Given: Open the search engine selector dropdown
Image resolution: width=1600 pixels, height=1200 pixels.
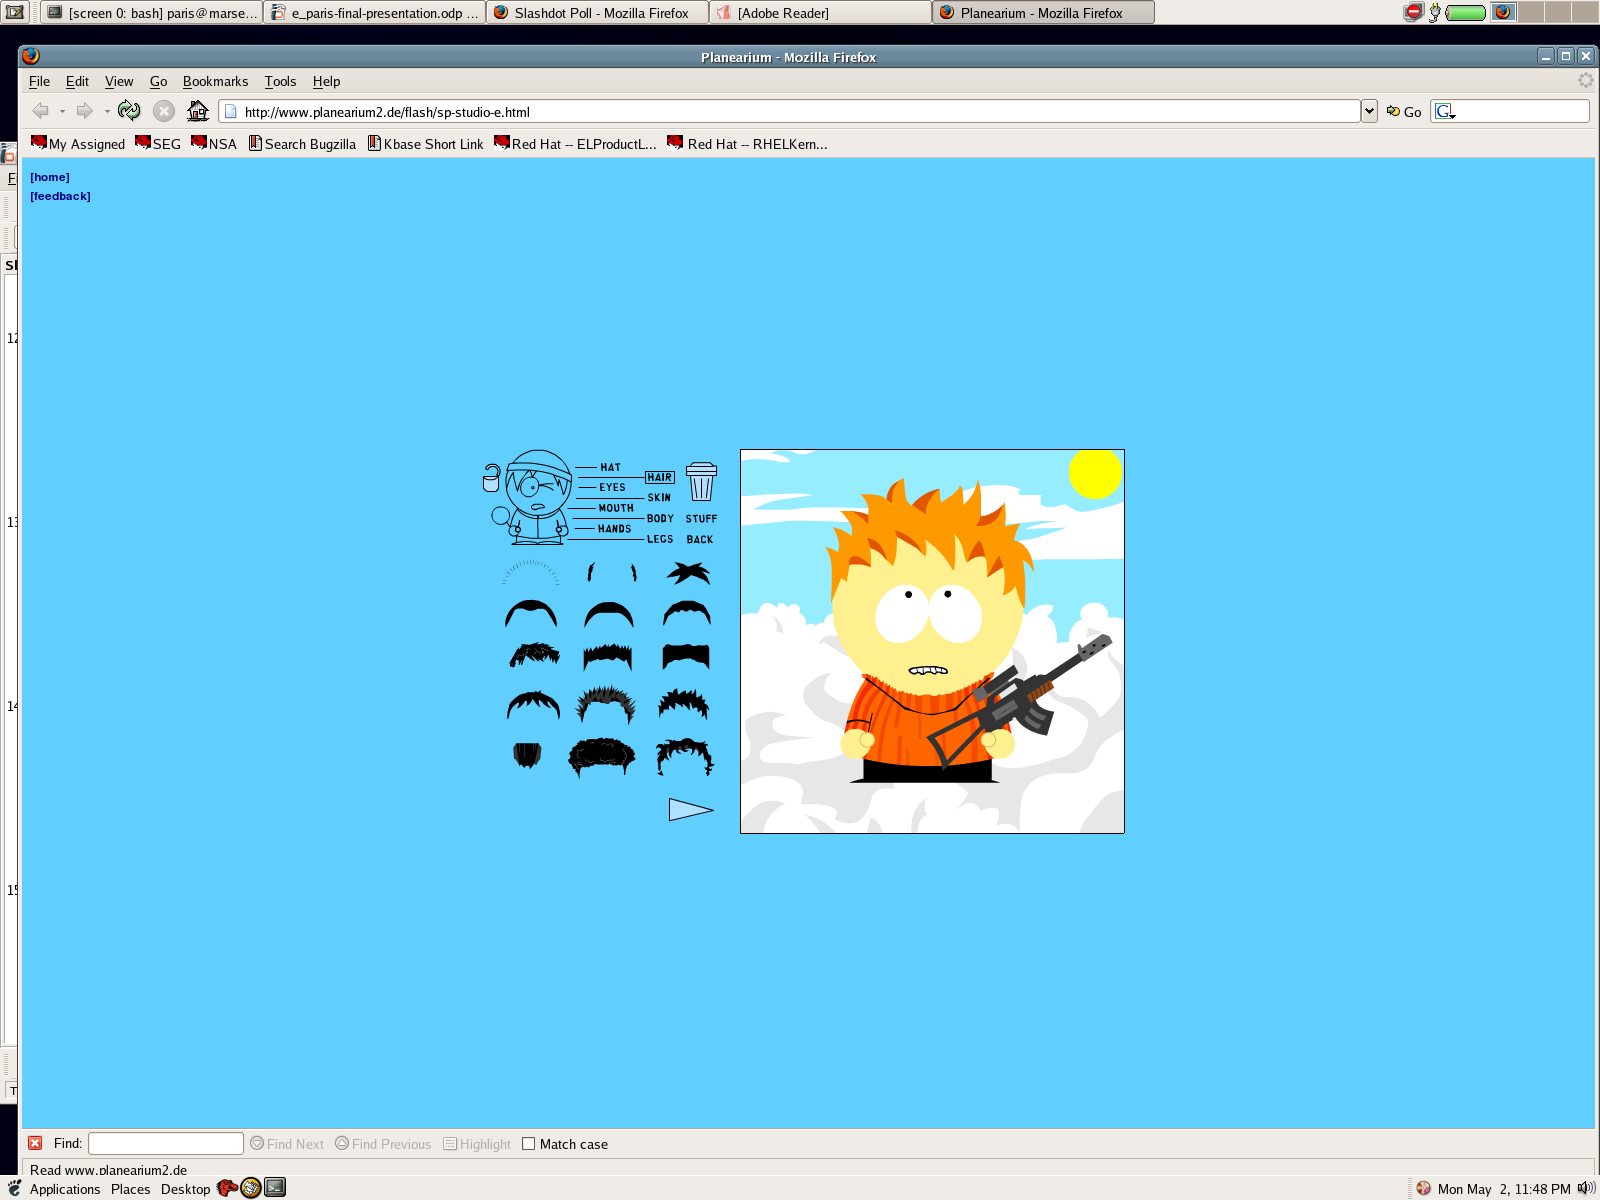Looking at the screenshot, I should pyautogui.click(x=1445, y=111).
